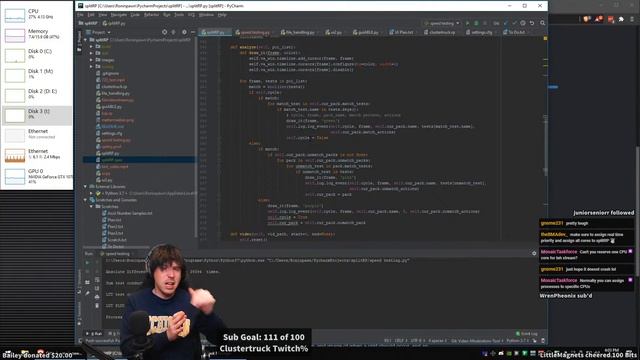Open the Tools menu
Viewport: 640px width, 360px height.
point(179,15)
